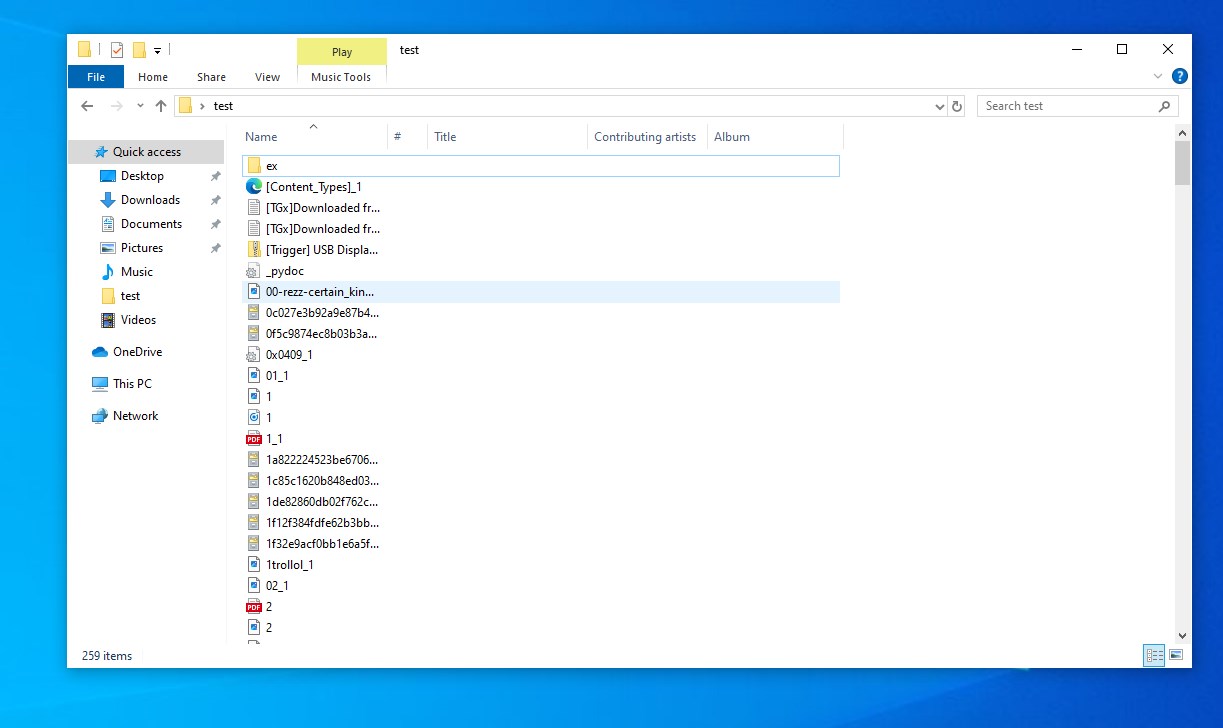Click the Play contextual tab header

point(342,52)
